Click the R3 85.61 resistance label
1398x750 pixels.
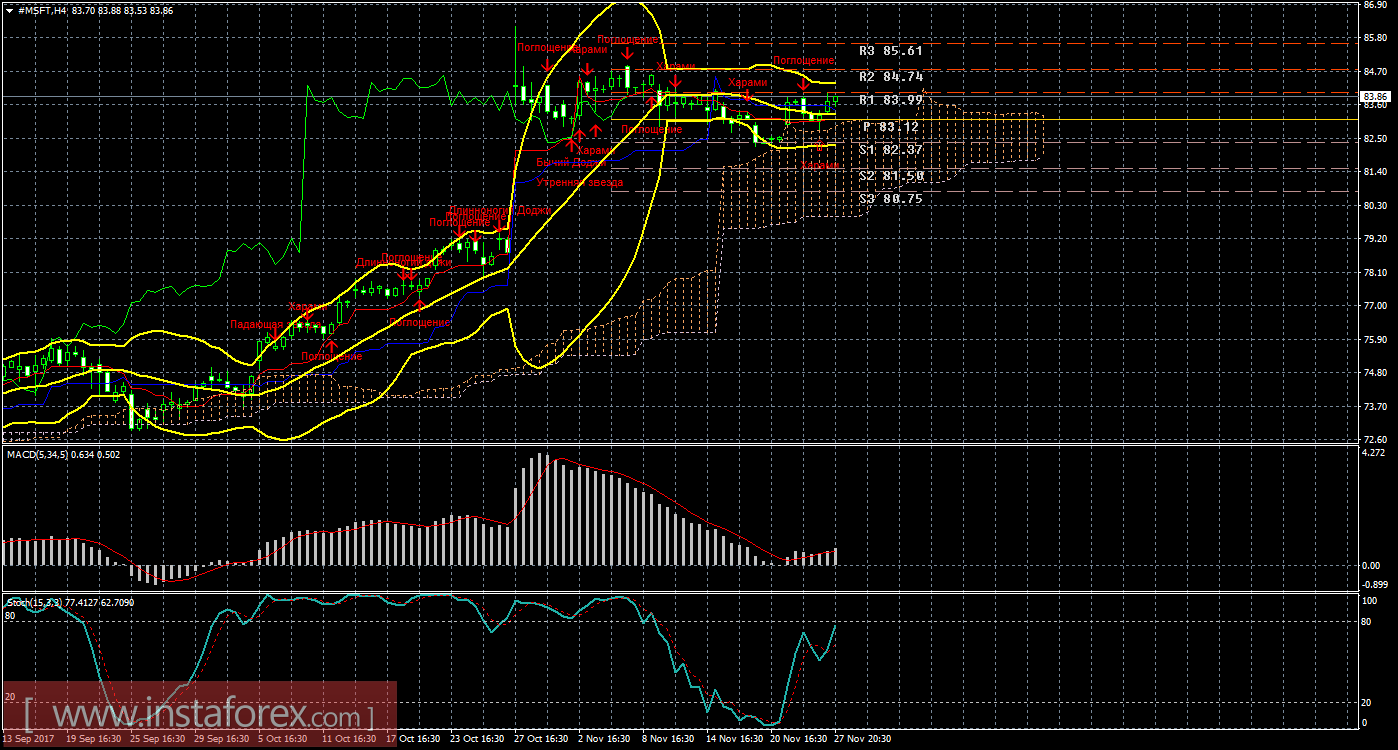tap(890, 50)
